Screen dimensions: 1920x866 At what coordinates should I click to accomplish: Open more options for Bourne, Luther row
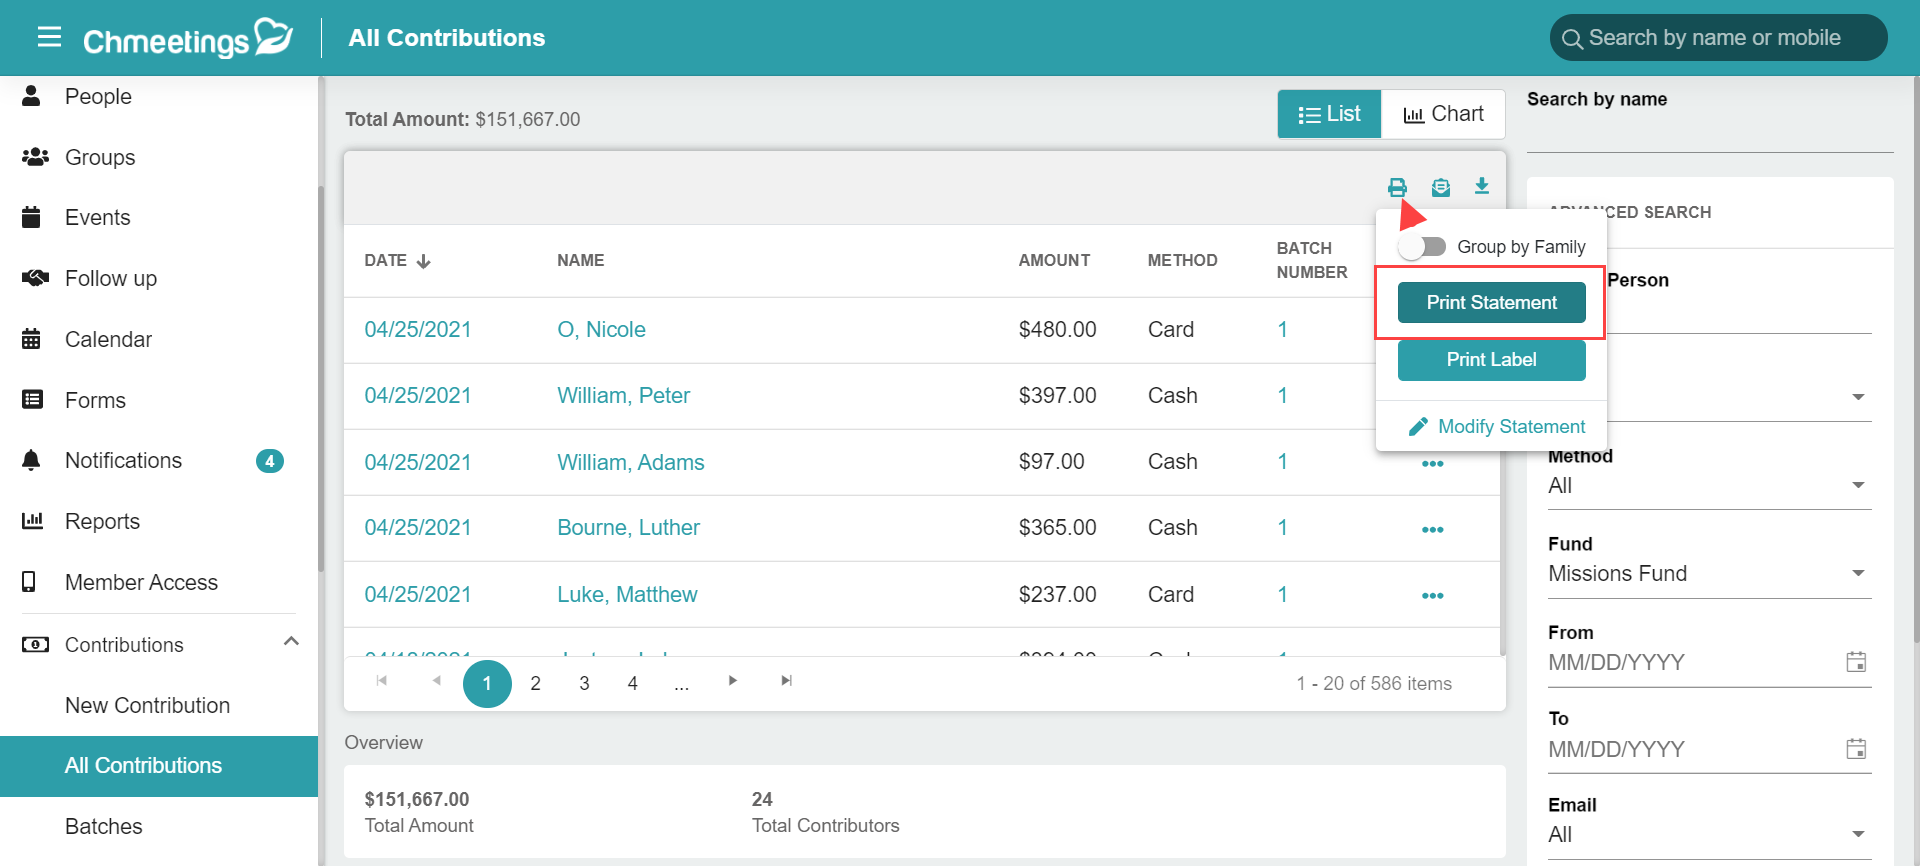tap(1432, 530)
